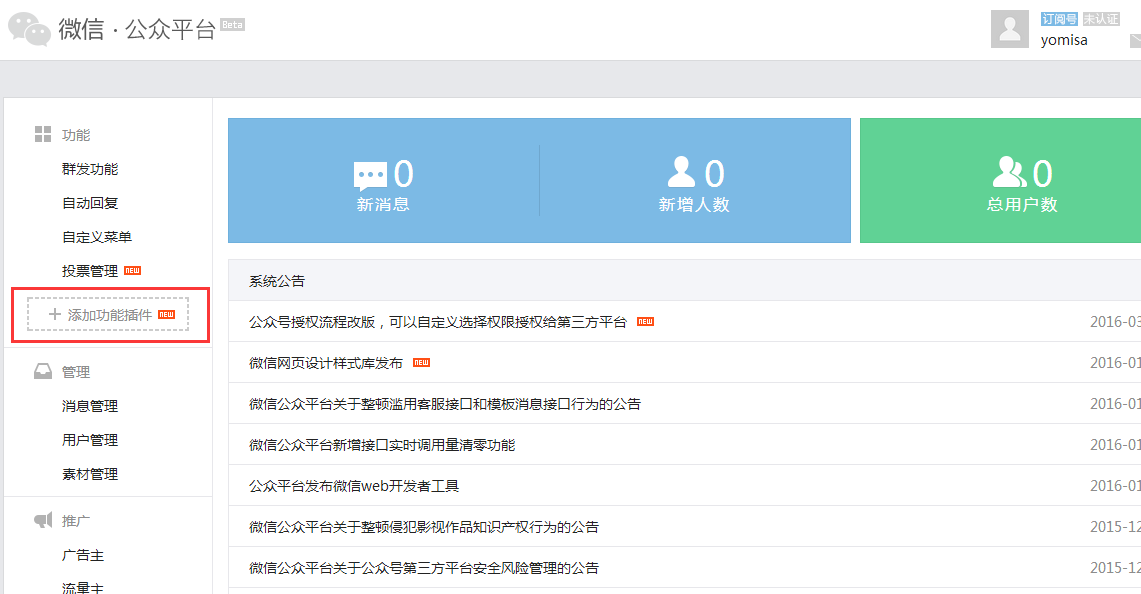Image resolution: width=1141 pixels, height=594 pixels.
Task: Open 投票管理 in the sidebar
Action: [x=90, y=271]
